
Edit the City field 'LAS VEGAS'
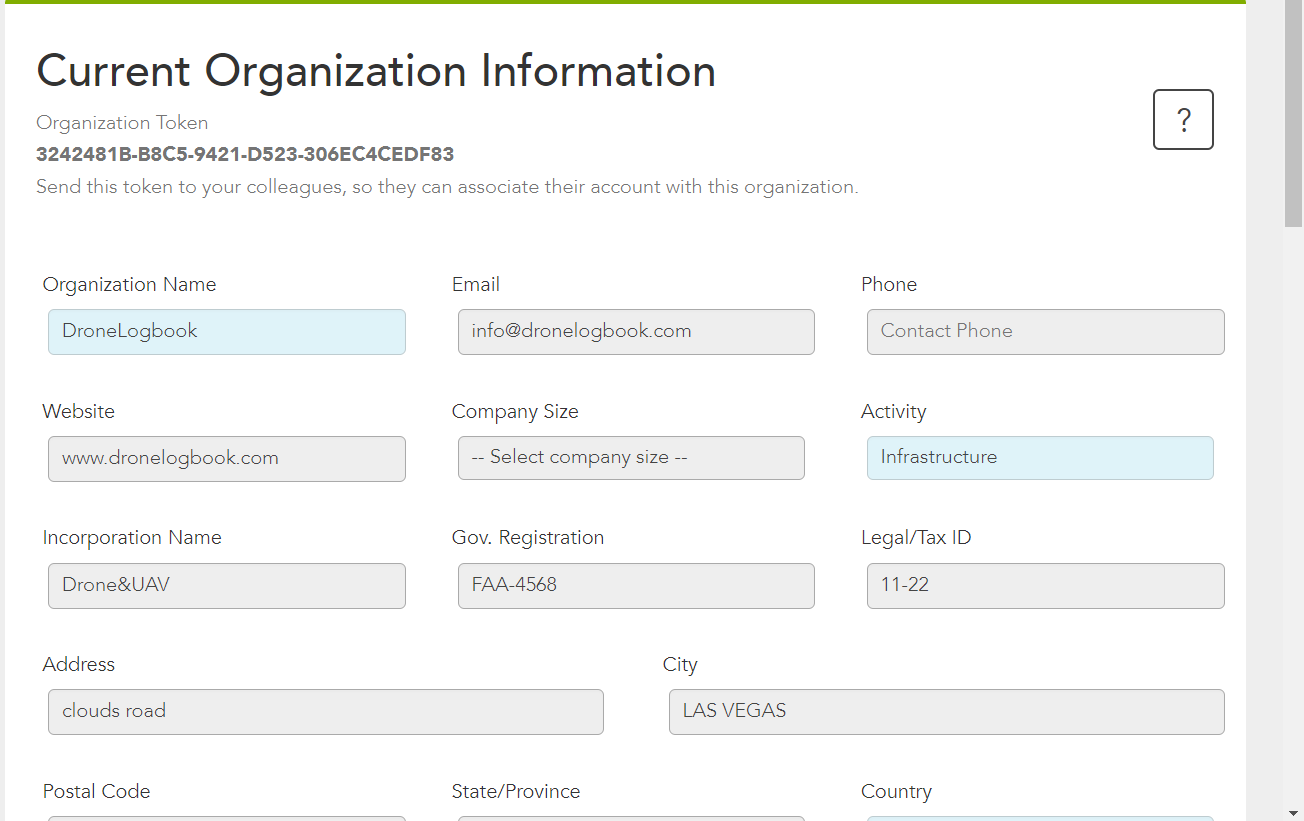(946, 712)
